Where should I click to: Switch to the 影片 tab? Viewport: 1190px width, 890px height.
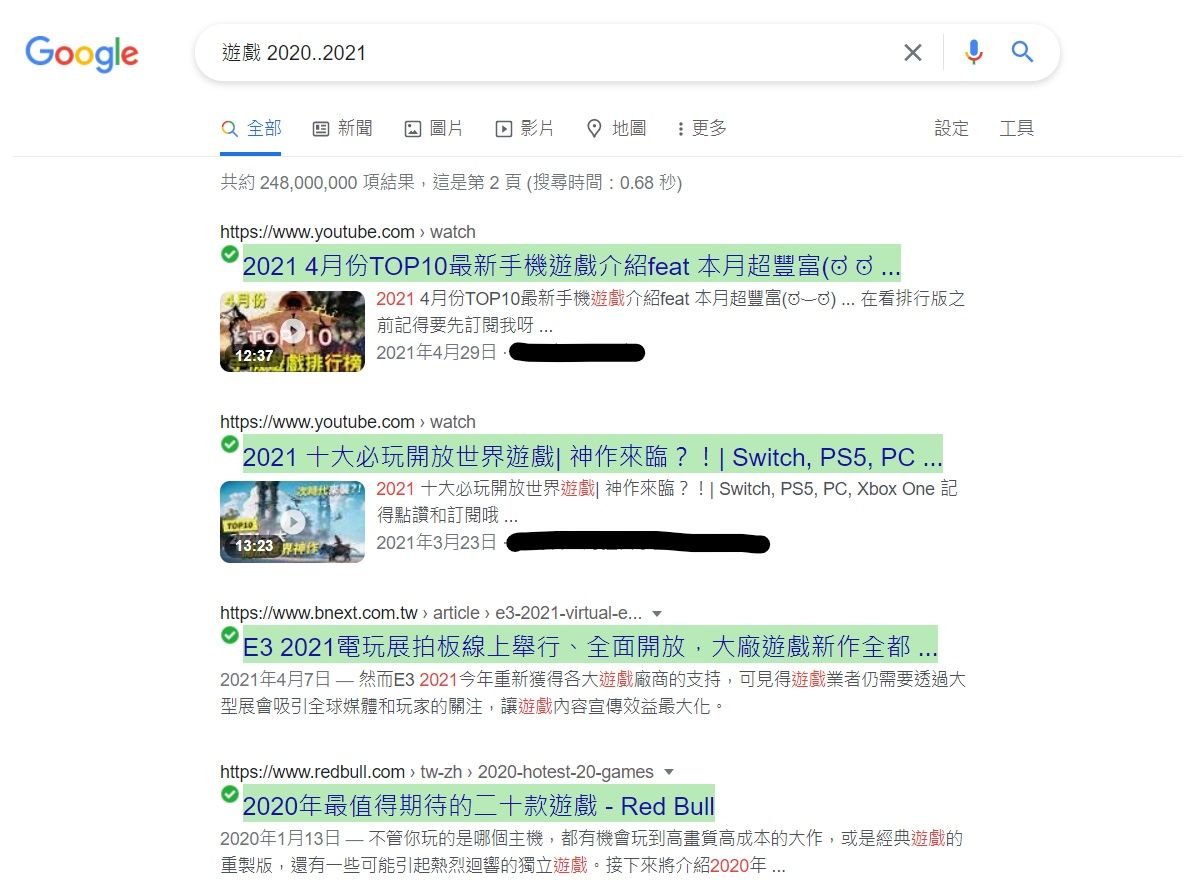tap(525, 128)
